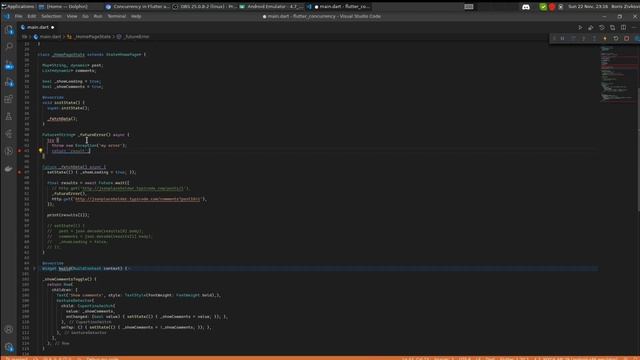640x360 pixels.
Task: Click the lightbulb quick-fix icon
Action: 40,151
